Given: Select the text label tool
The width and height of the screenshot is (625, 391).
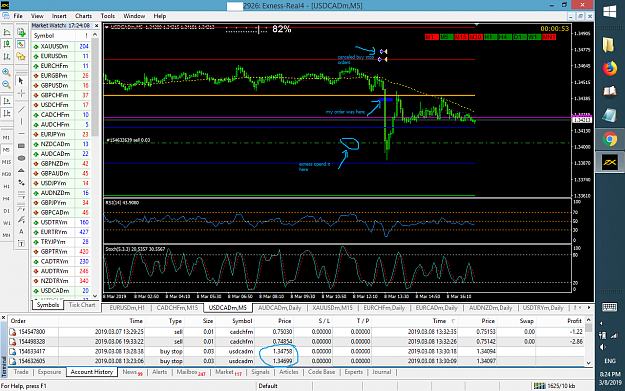Looking at the screenshot, I should (21, 244).
